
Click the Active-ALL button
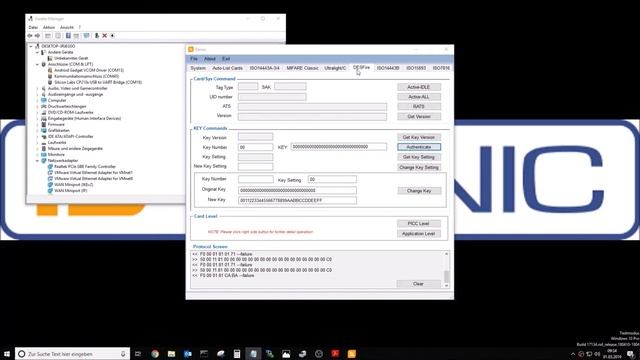419,97
